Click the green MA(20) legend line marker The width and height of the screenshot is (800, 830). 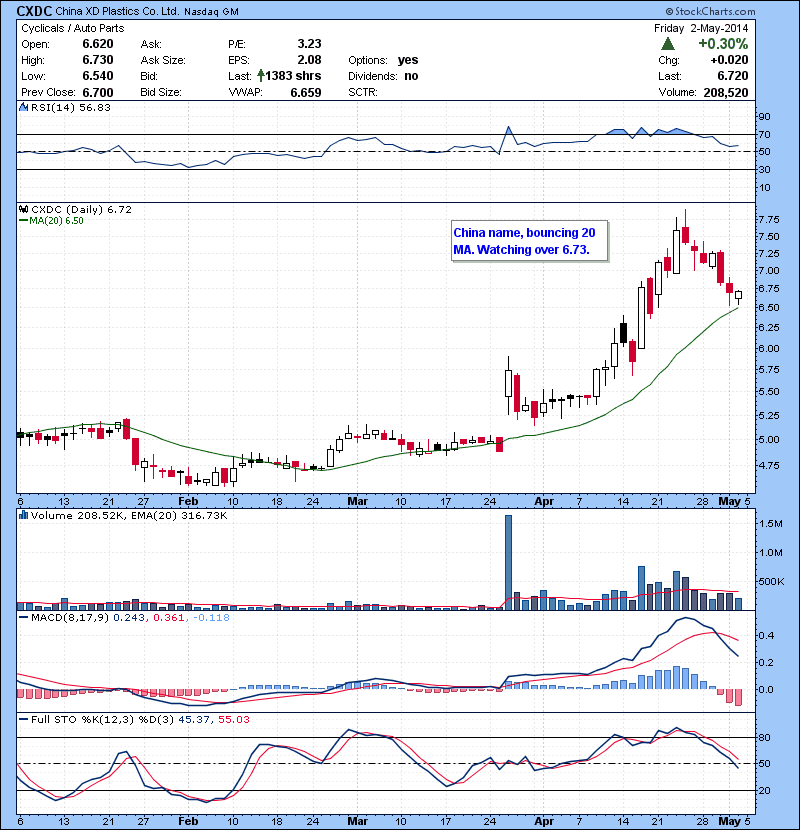tap(23, 221)
